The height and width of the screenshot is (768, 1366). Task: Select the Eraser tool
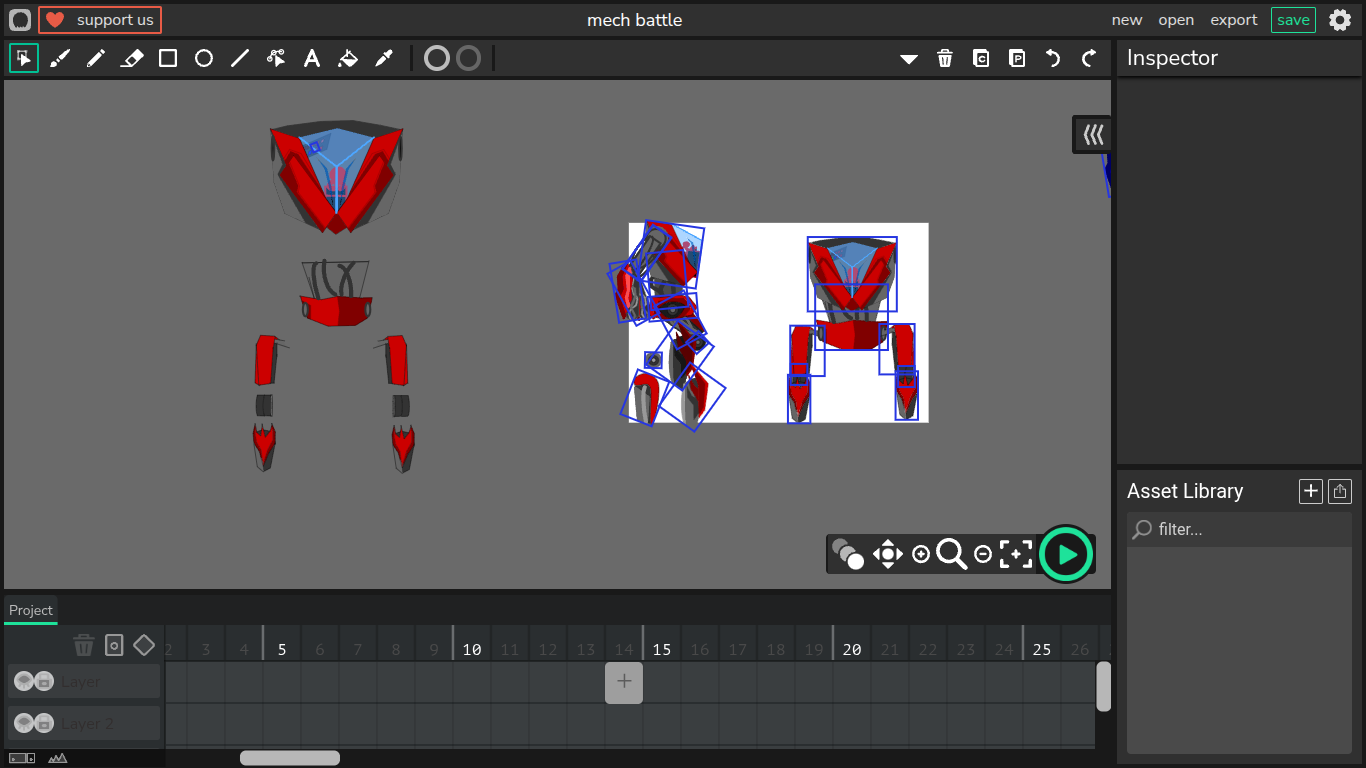coord(132,59)
